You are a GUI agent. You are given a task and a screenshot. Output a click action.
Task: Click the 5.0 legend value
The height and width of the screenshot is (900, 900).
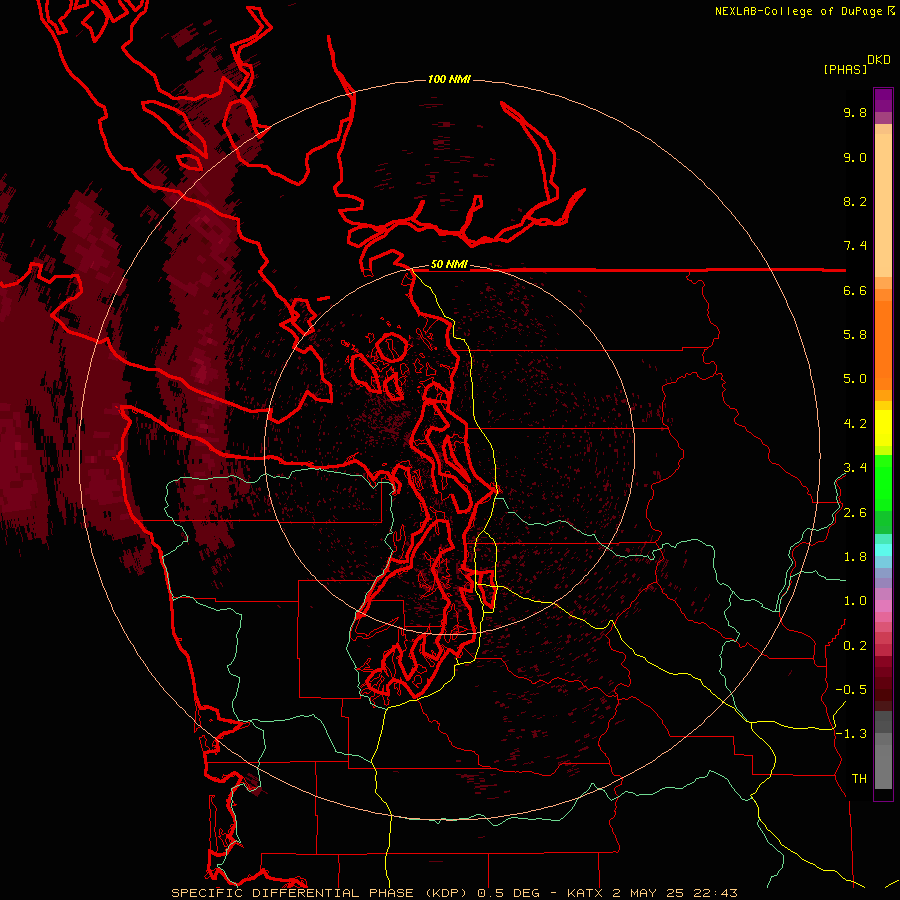coord(855,379)
